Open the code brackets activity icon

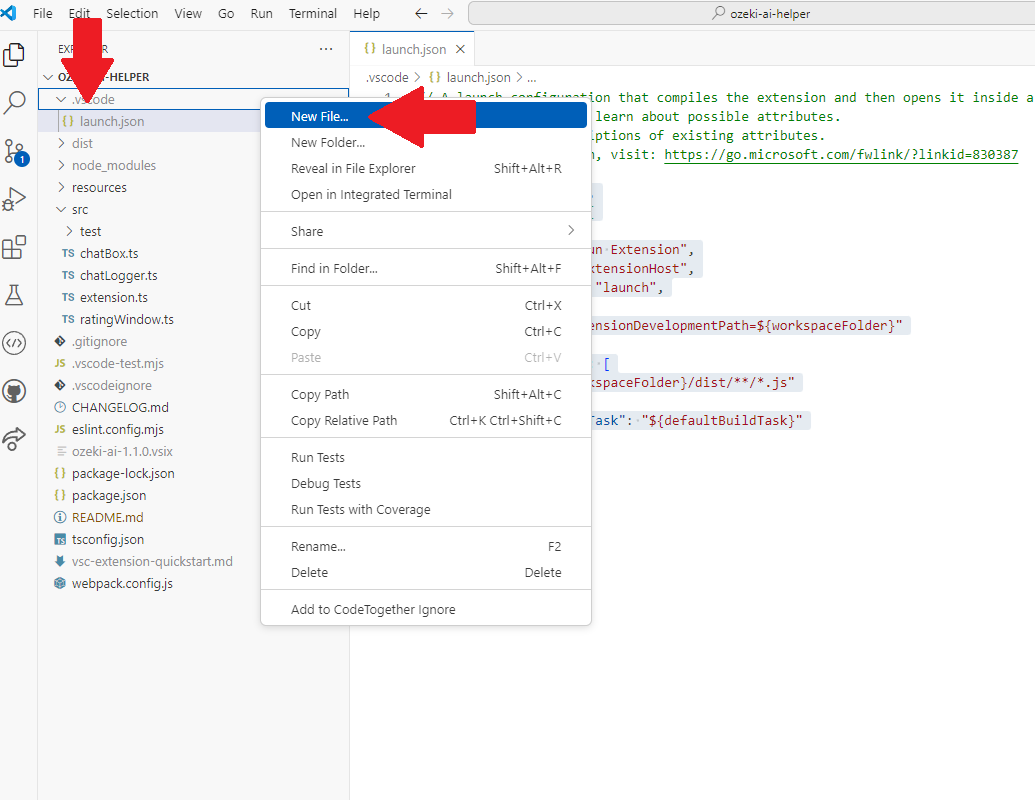tap(14, 343)
